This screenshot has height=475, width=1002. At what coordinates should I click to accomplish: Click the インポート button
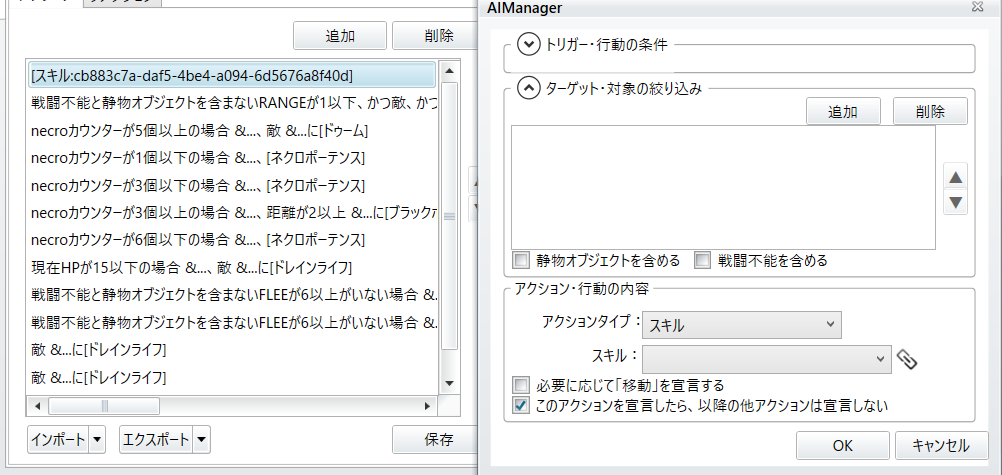58,439
